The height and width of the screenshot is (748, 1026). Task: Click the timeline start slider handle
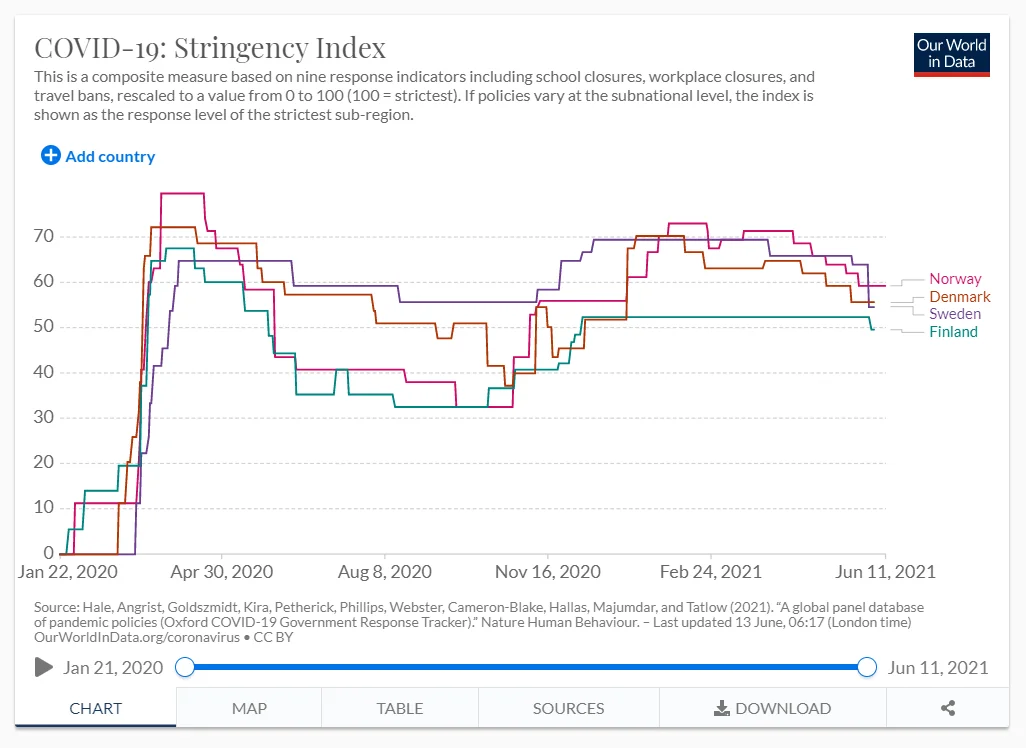pyautogui.click(x=184, y=667)
